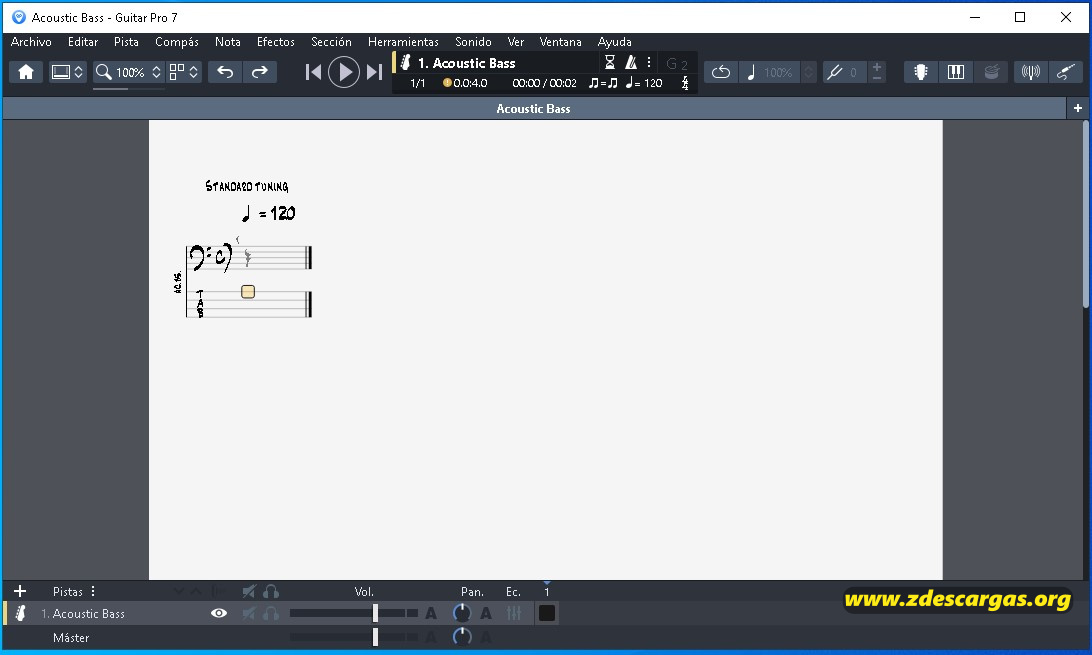This screenshot has height=655, width=1092.
Task: Toggle visibility eye of Acoustic Bass track
Action: point(219,613)
